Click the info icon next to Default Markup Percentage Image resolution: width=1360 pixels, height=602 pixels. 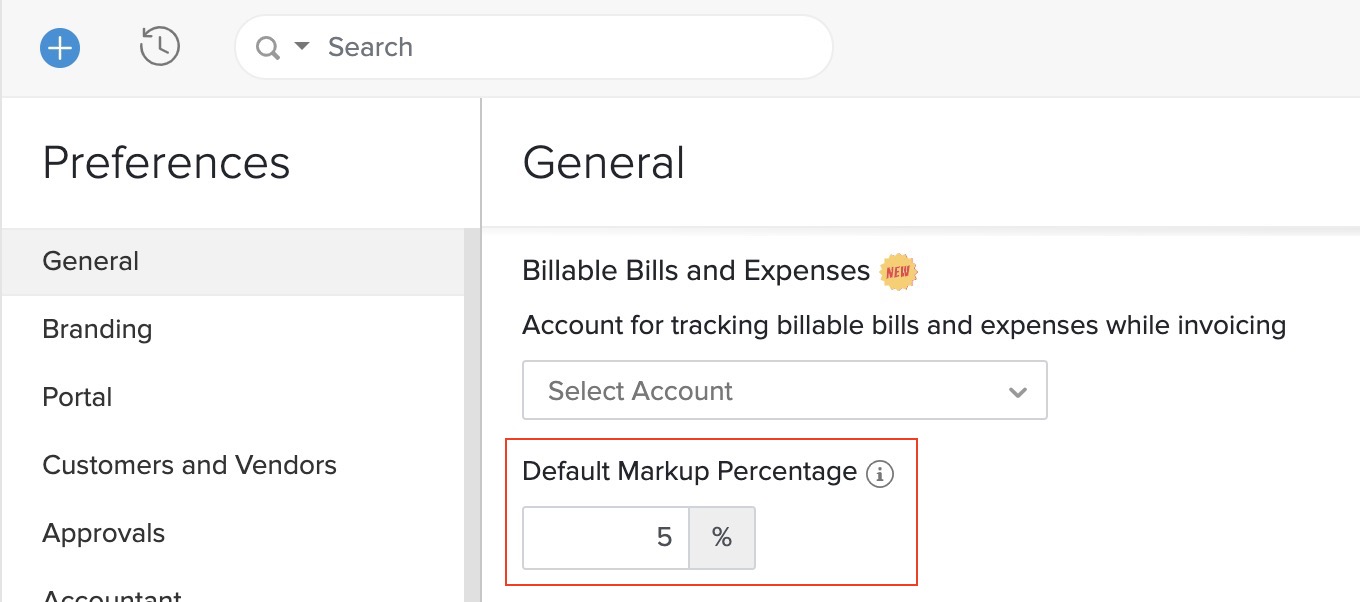[880, 475]
